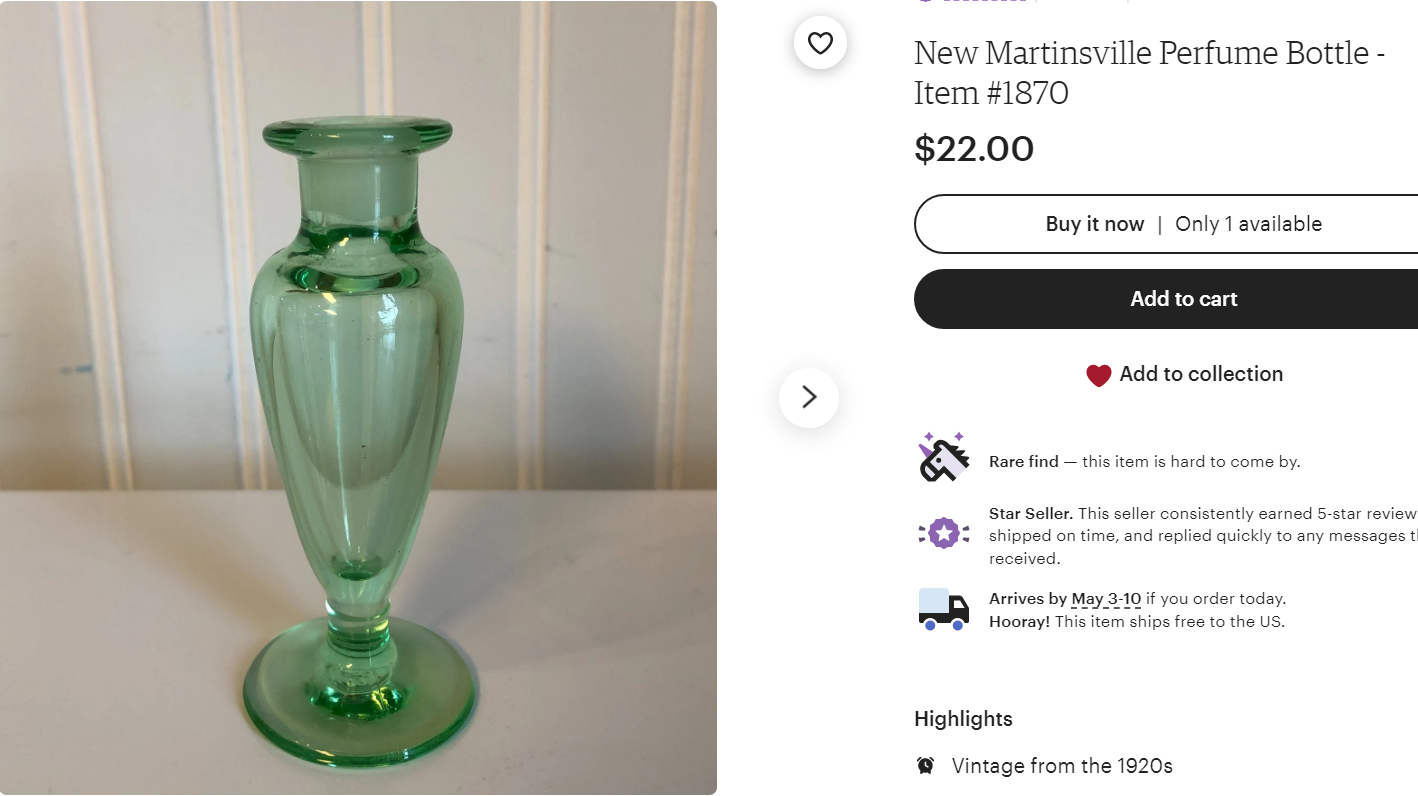Click the red heart beside Add to collection
The image size is (1418, 796).
(1098, 375)
